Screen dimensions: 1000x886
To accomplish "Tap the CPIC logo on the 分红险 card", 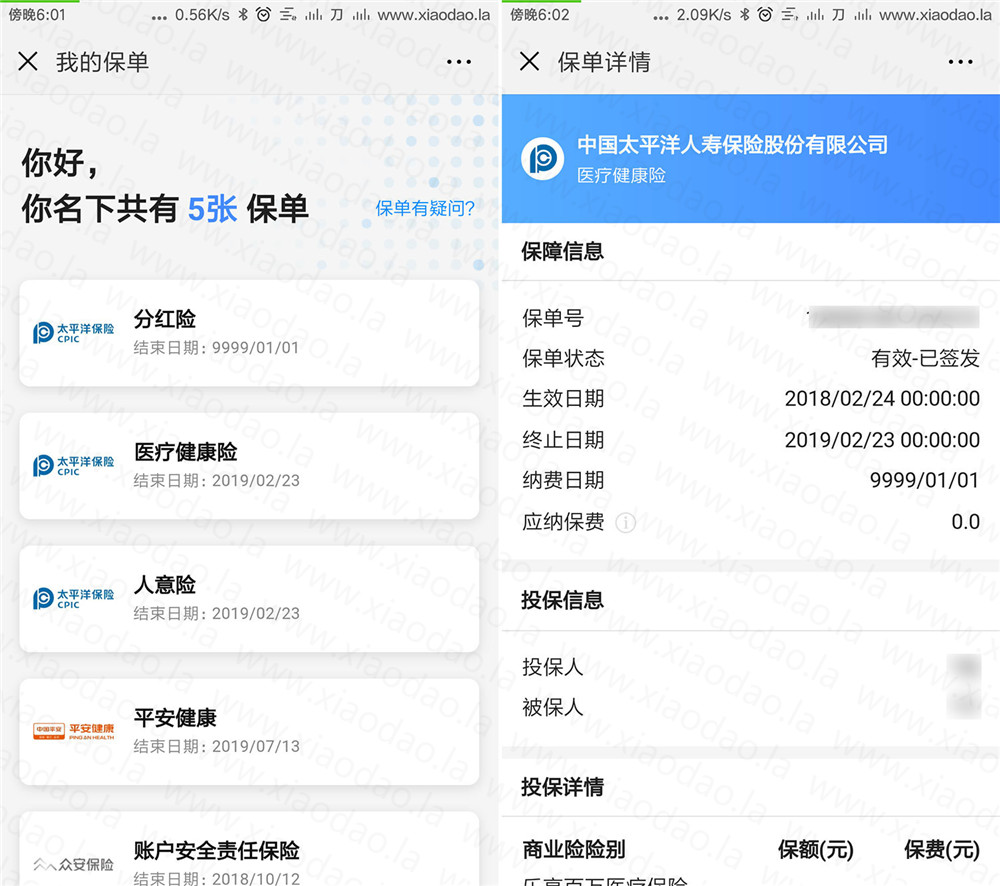I will click(73, 333).
